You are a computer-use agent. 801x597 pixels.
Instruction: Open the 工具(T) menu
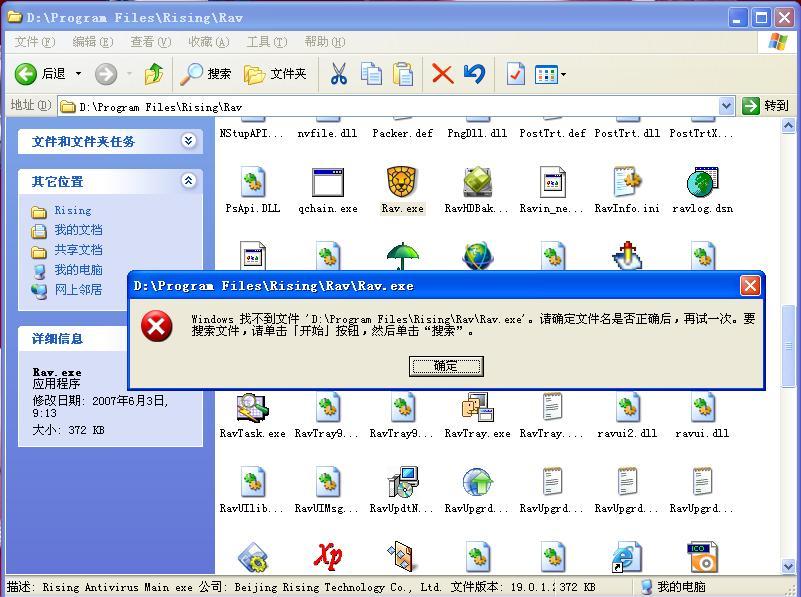(267, 42)
